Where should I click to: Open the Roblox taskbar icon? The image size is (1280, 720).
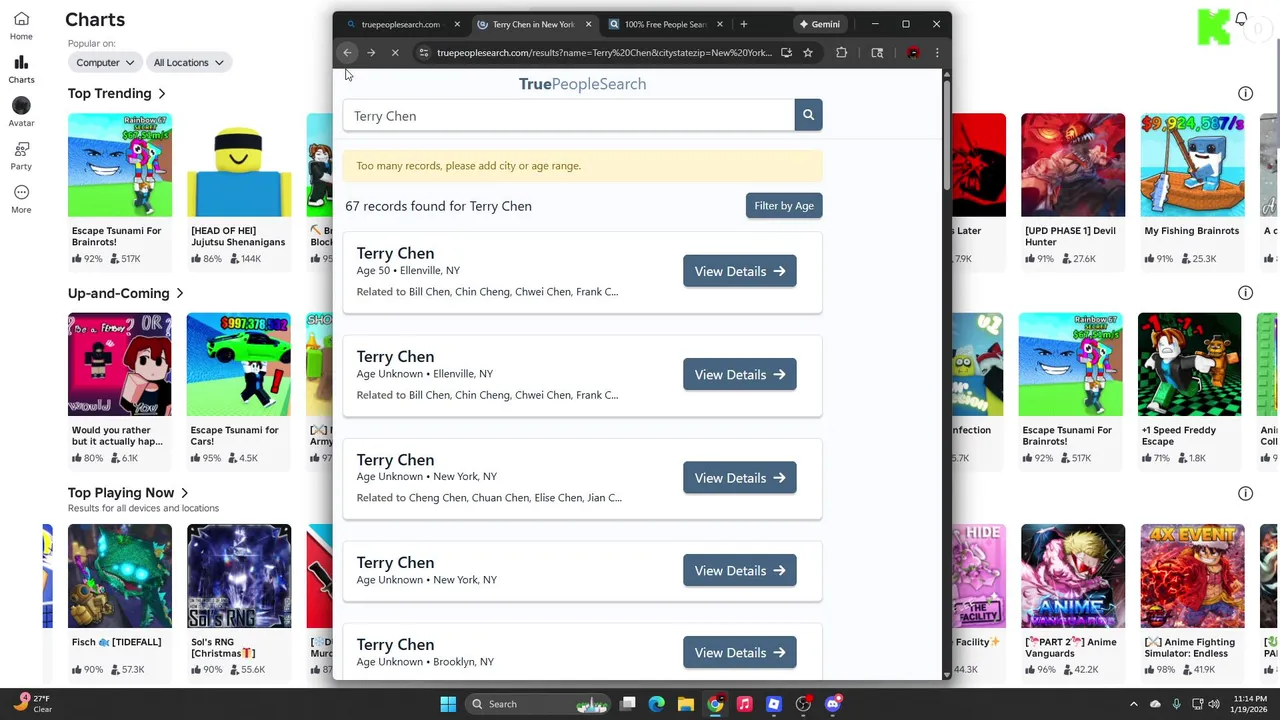(774, 704)
